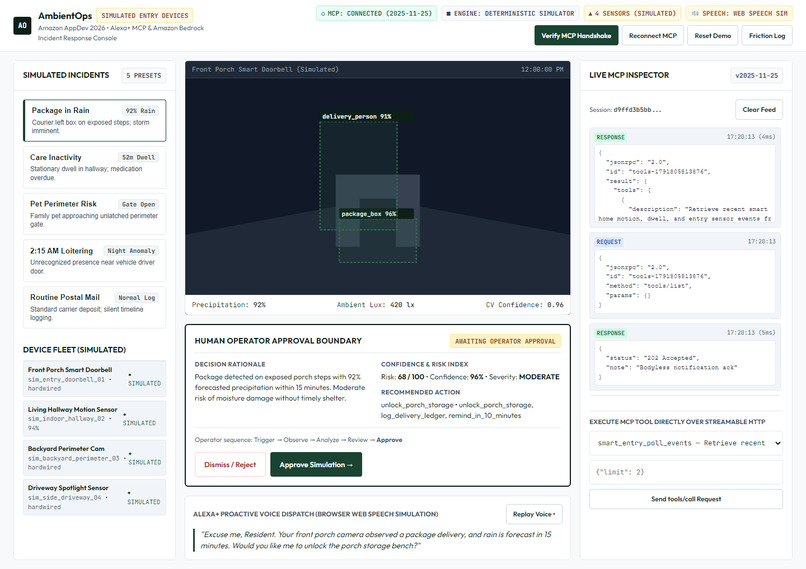Click the v2025-11-25 version badge
Screen dimensions: 806x569
click(757, 76)
